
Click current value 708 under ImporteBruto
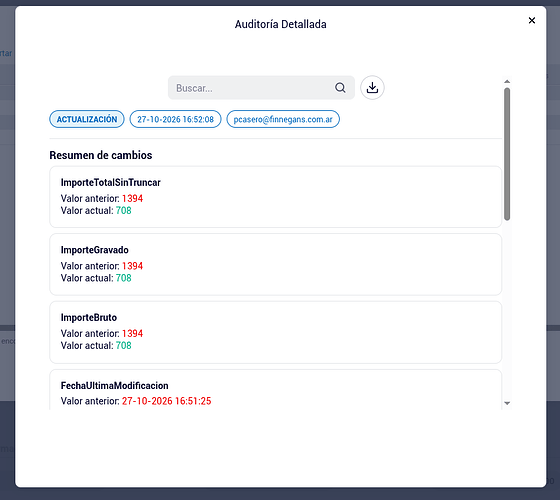coord(124,345)
